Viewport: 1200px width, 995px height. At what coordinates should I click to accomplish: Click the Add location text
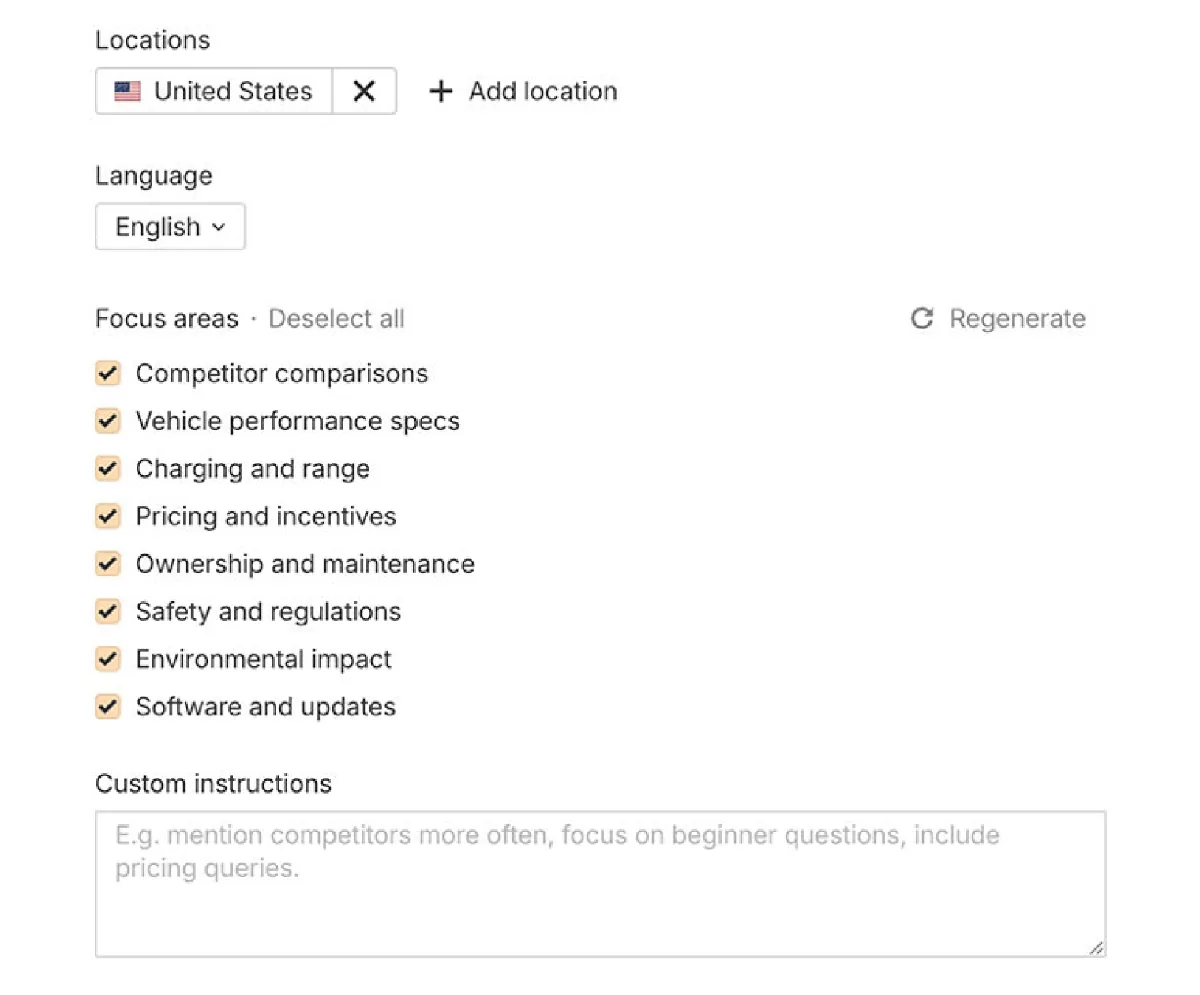tap(543, 91)
